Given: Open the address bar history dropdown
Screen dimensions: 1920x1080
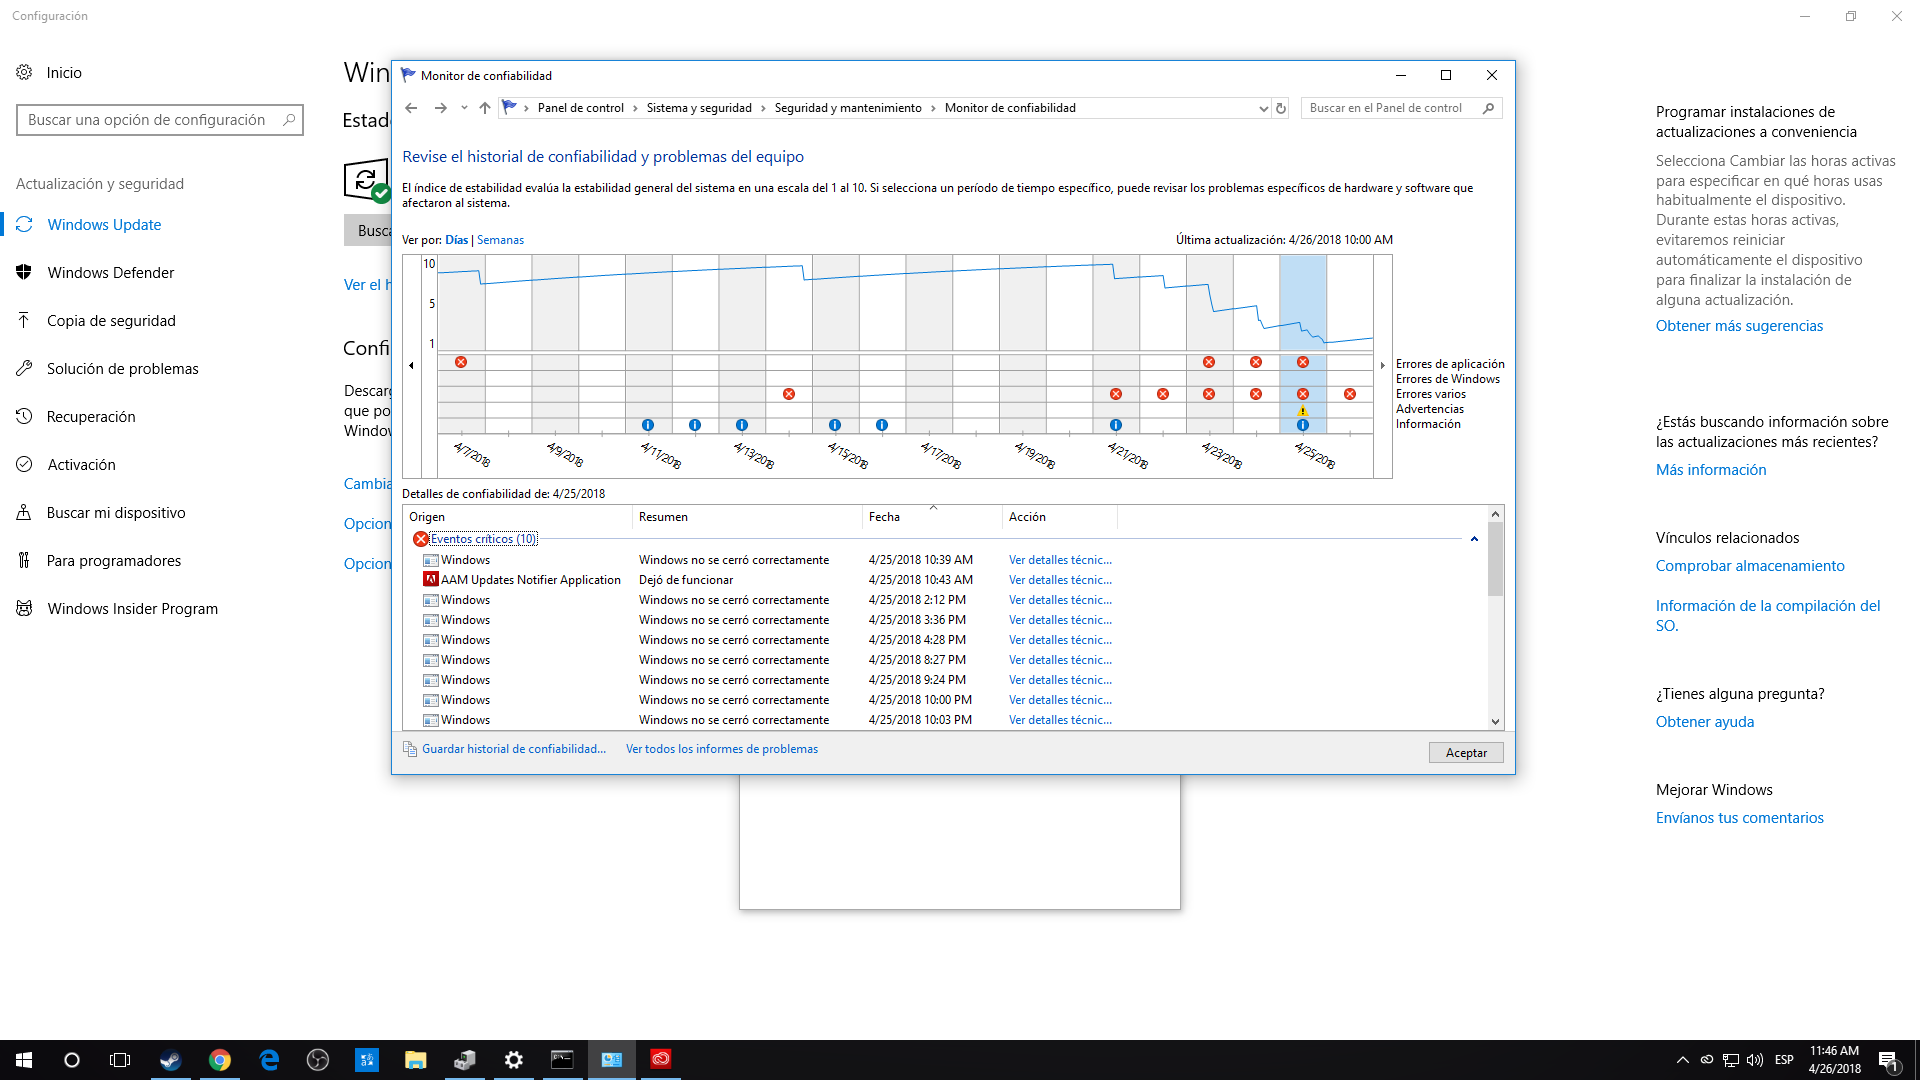Looking at the screenshot, I should [x=1263, y=108].
